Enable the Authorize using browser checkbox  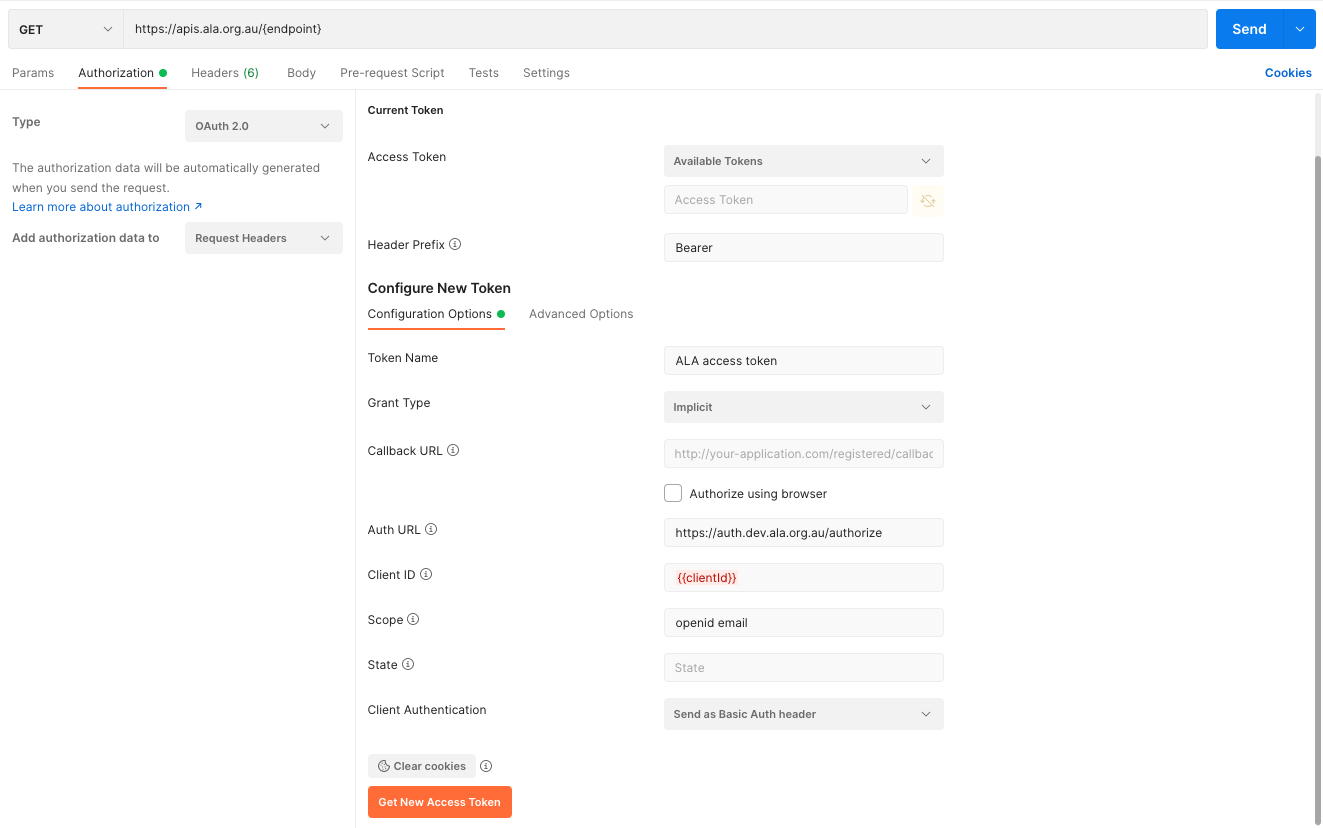tap(673, 492)
